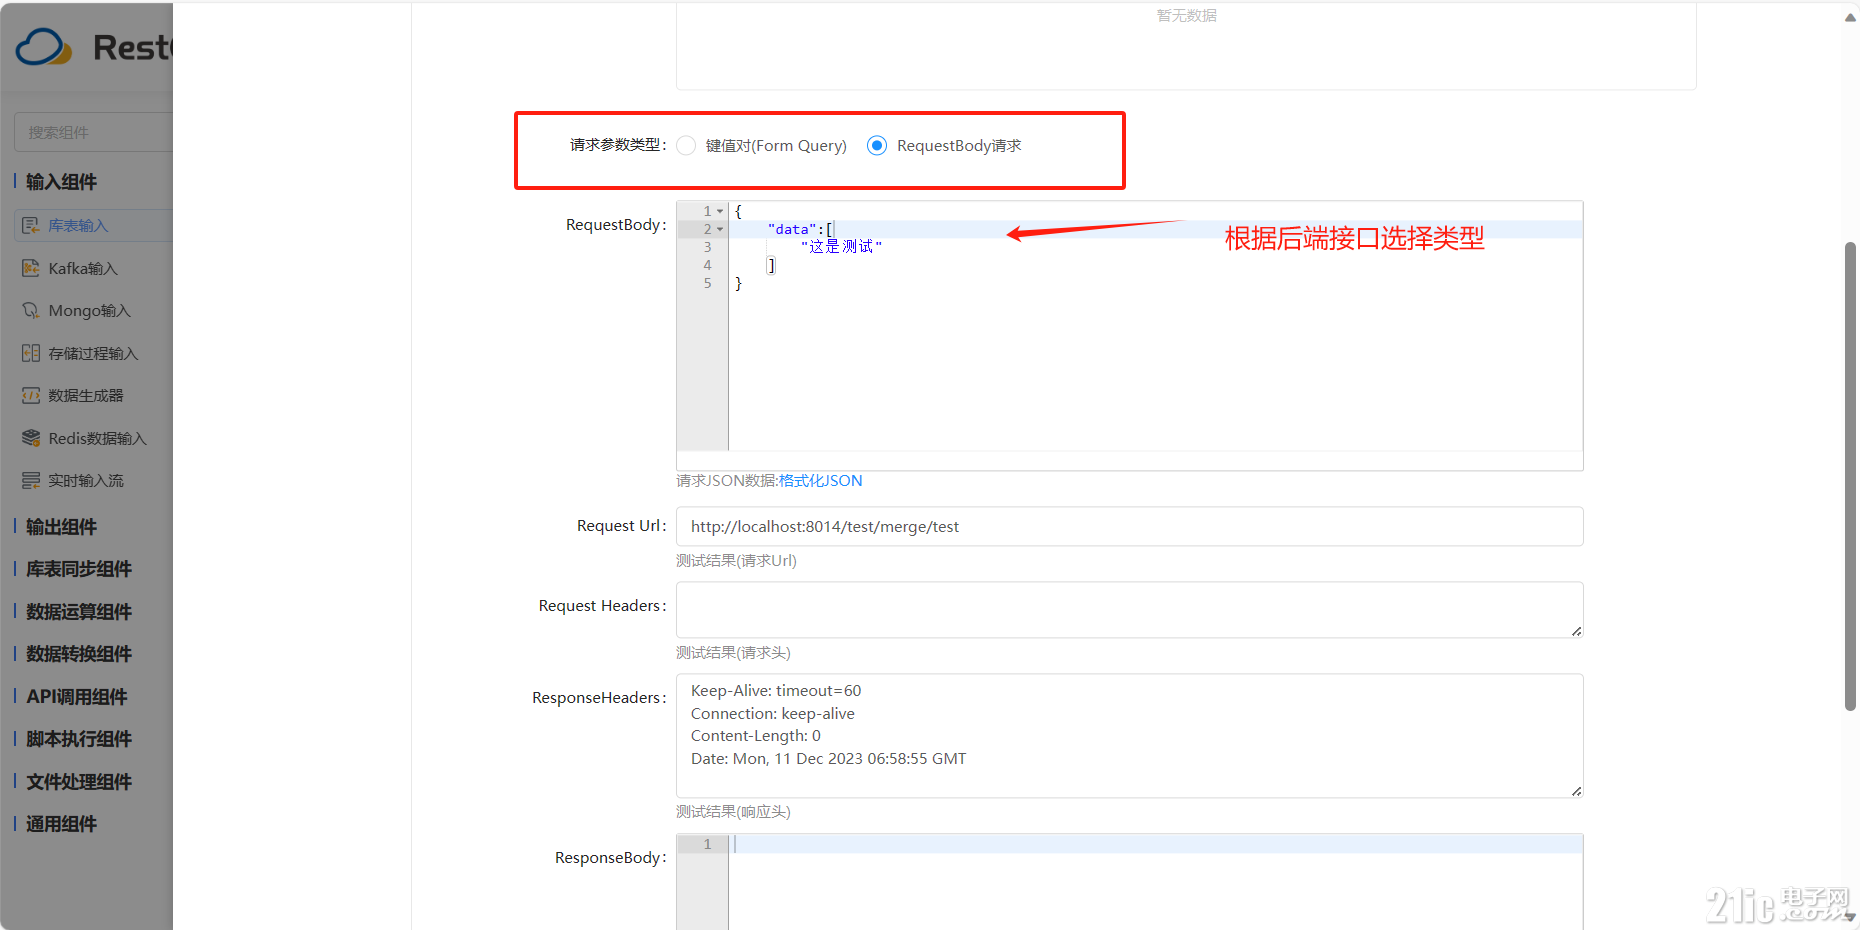1860x930 pixels.
Task: Click the 测试结果(请求Url) hint text
Action: 736,561
